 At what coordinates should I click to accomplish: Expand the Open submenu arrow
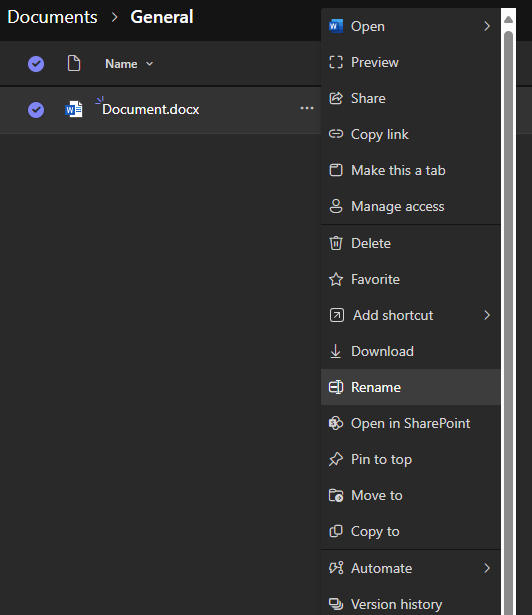coord(487,26)
